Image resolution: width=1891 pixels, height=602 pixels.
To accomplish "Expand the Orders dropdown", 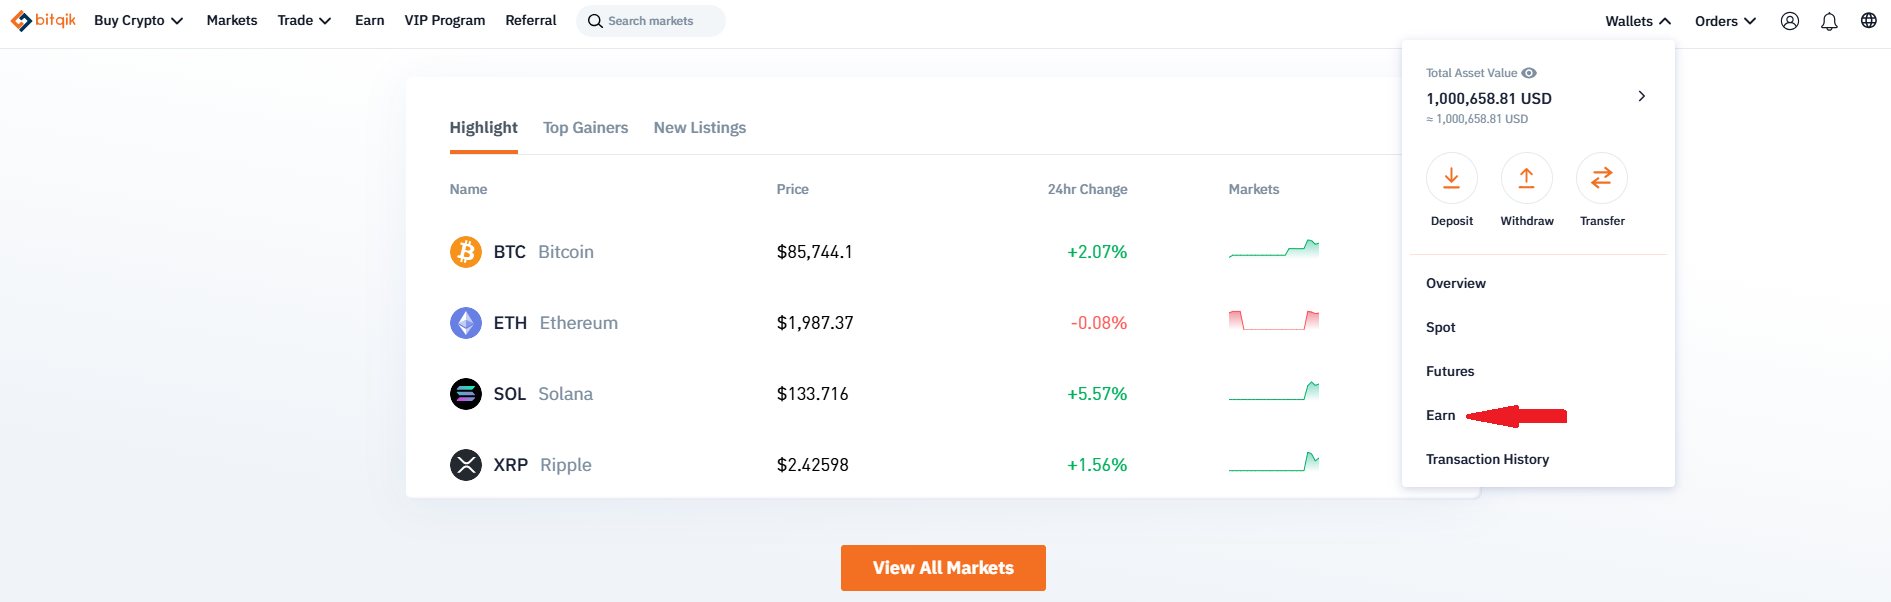I will (x=1725, y=21).
